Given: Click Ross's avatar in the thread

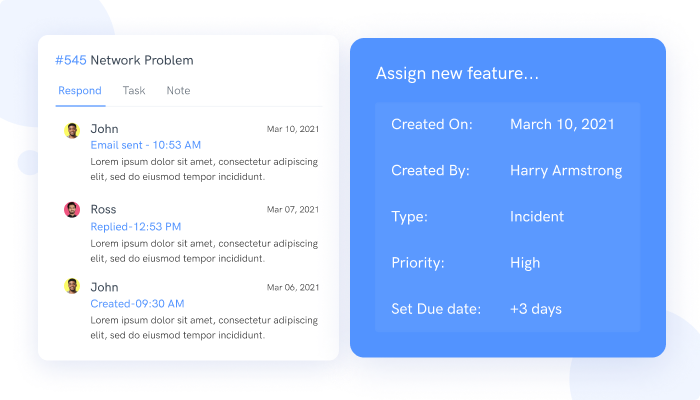Looking at the screenshot, I should click(x=72, y=209).
